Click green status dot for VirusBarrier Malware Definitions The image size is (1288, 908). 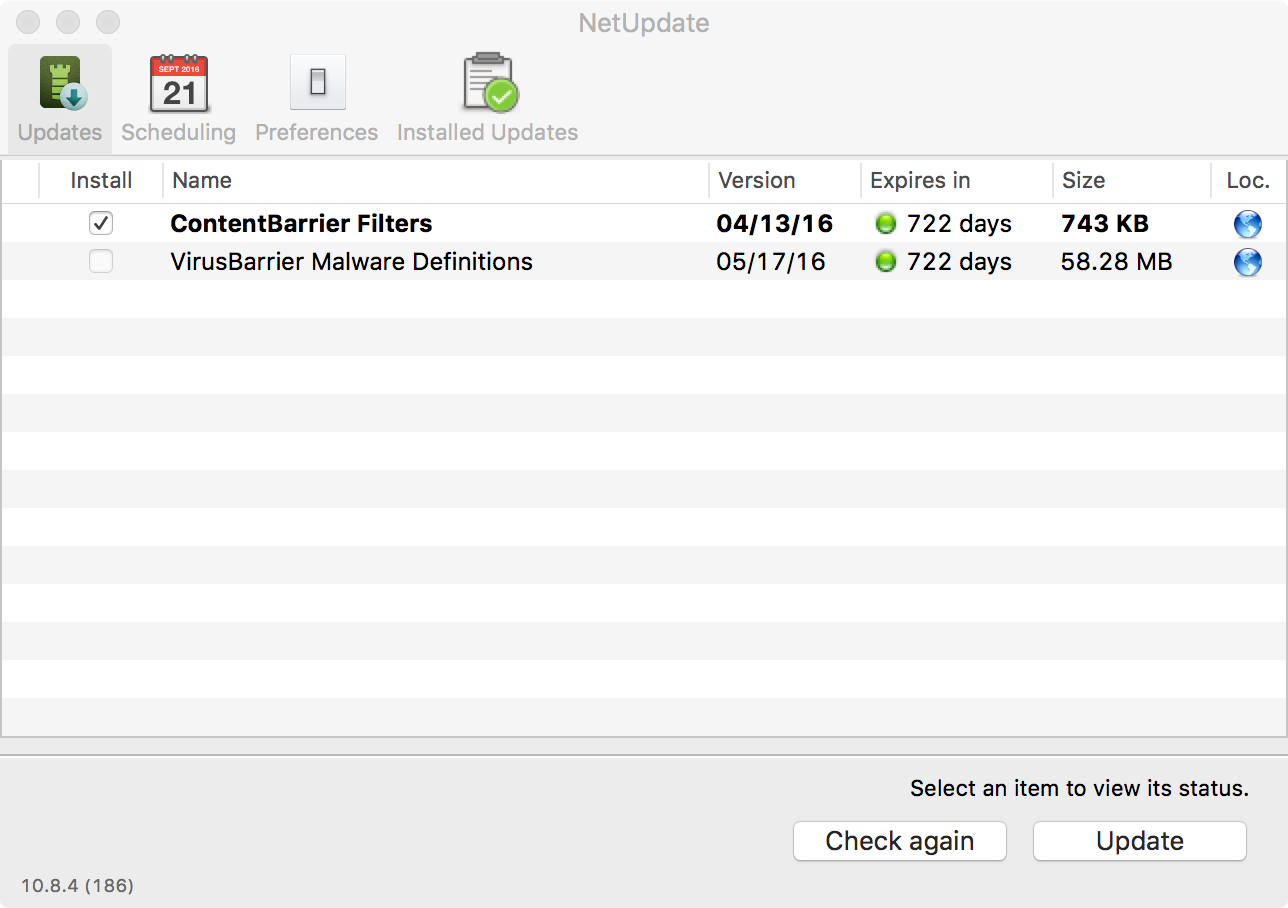[885, 262]
